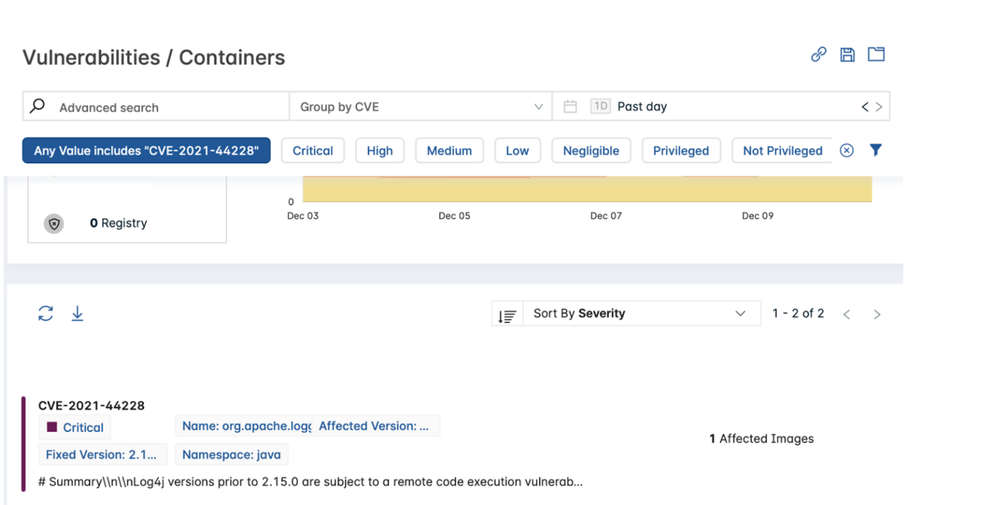Viewport: 999px width, 505px height.
Task: Click the copy link icon
Action: point(818,55)
